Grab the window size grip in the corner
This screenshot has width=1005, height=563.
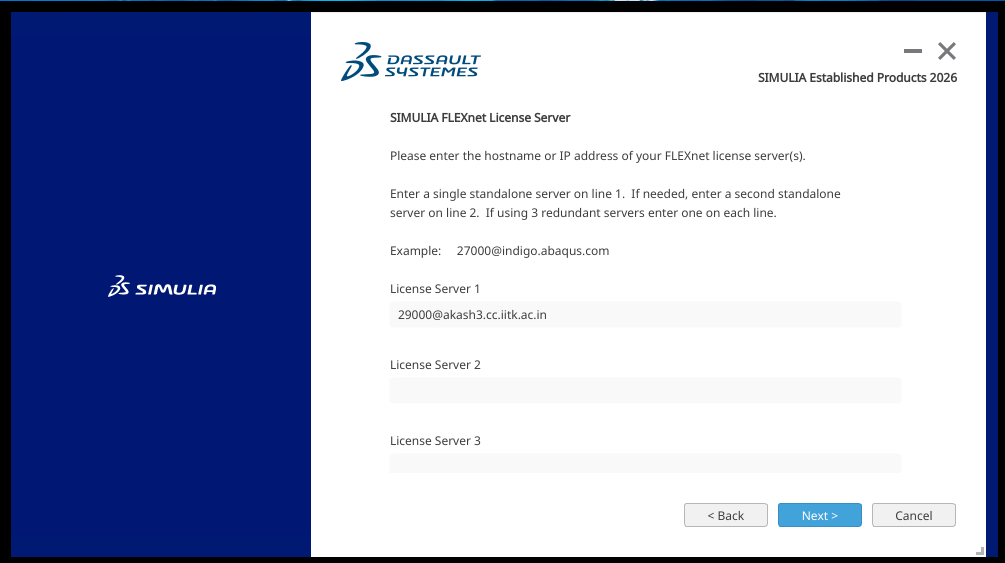[x=979, y=551]
